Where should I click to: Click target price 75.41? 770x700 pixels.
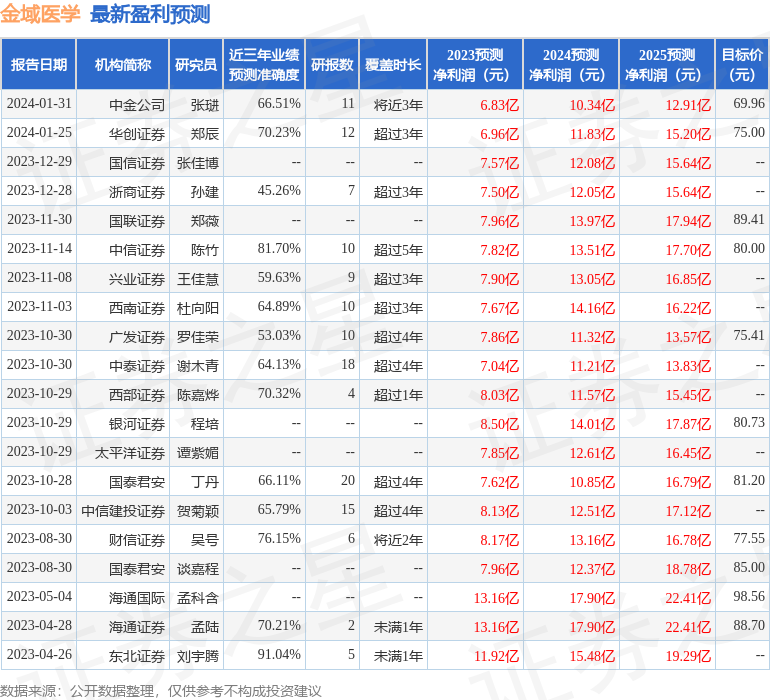749,336
